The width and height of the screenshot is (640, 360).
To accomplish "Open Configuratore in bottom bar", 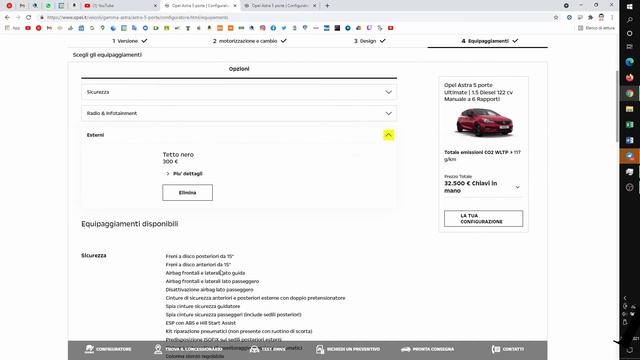I will click(108, 349).
